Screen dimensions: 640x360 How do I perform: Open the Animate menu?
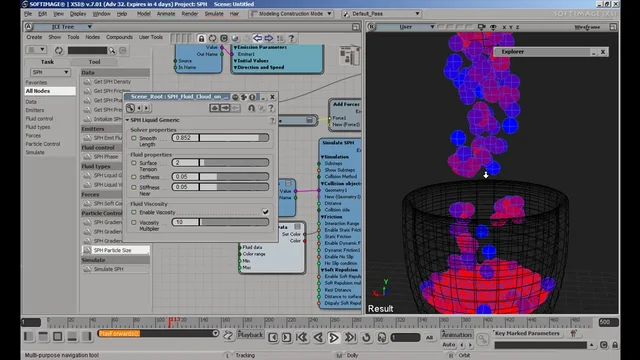(166, 13)
